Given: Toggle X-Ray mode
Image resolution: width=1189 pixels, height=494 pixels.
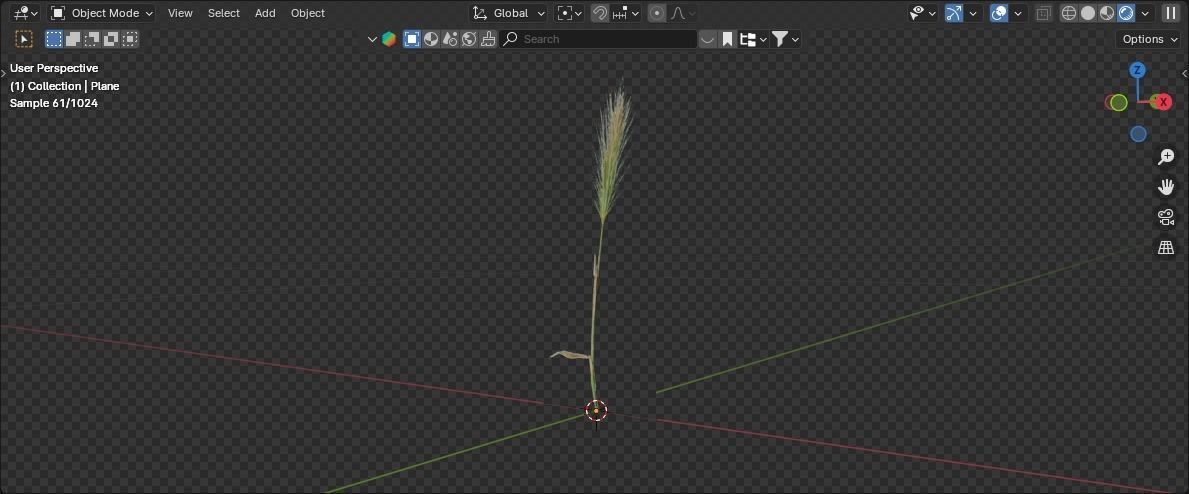Looking at the screenshot, I should coord(1043,13).
